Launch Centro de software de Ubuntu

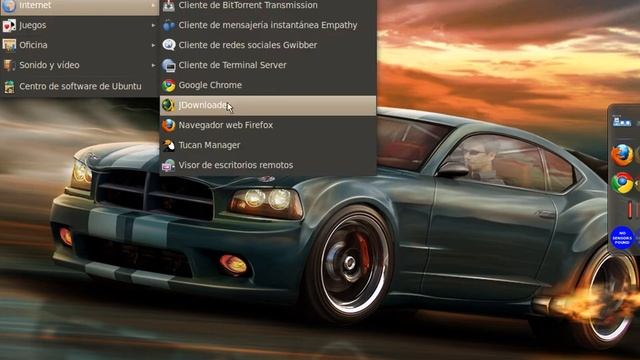[79, 86]
